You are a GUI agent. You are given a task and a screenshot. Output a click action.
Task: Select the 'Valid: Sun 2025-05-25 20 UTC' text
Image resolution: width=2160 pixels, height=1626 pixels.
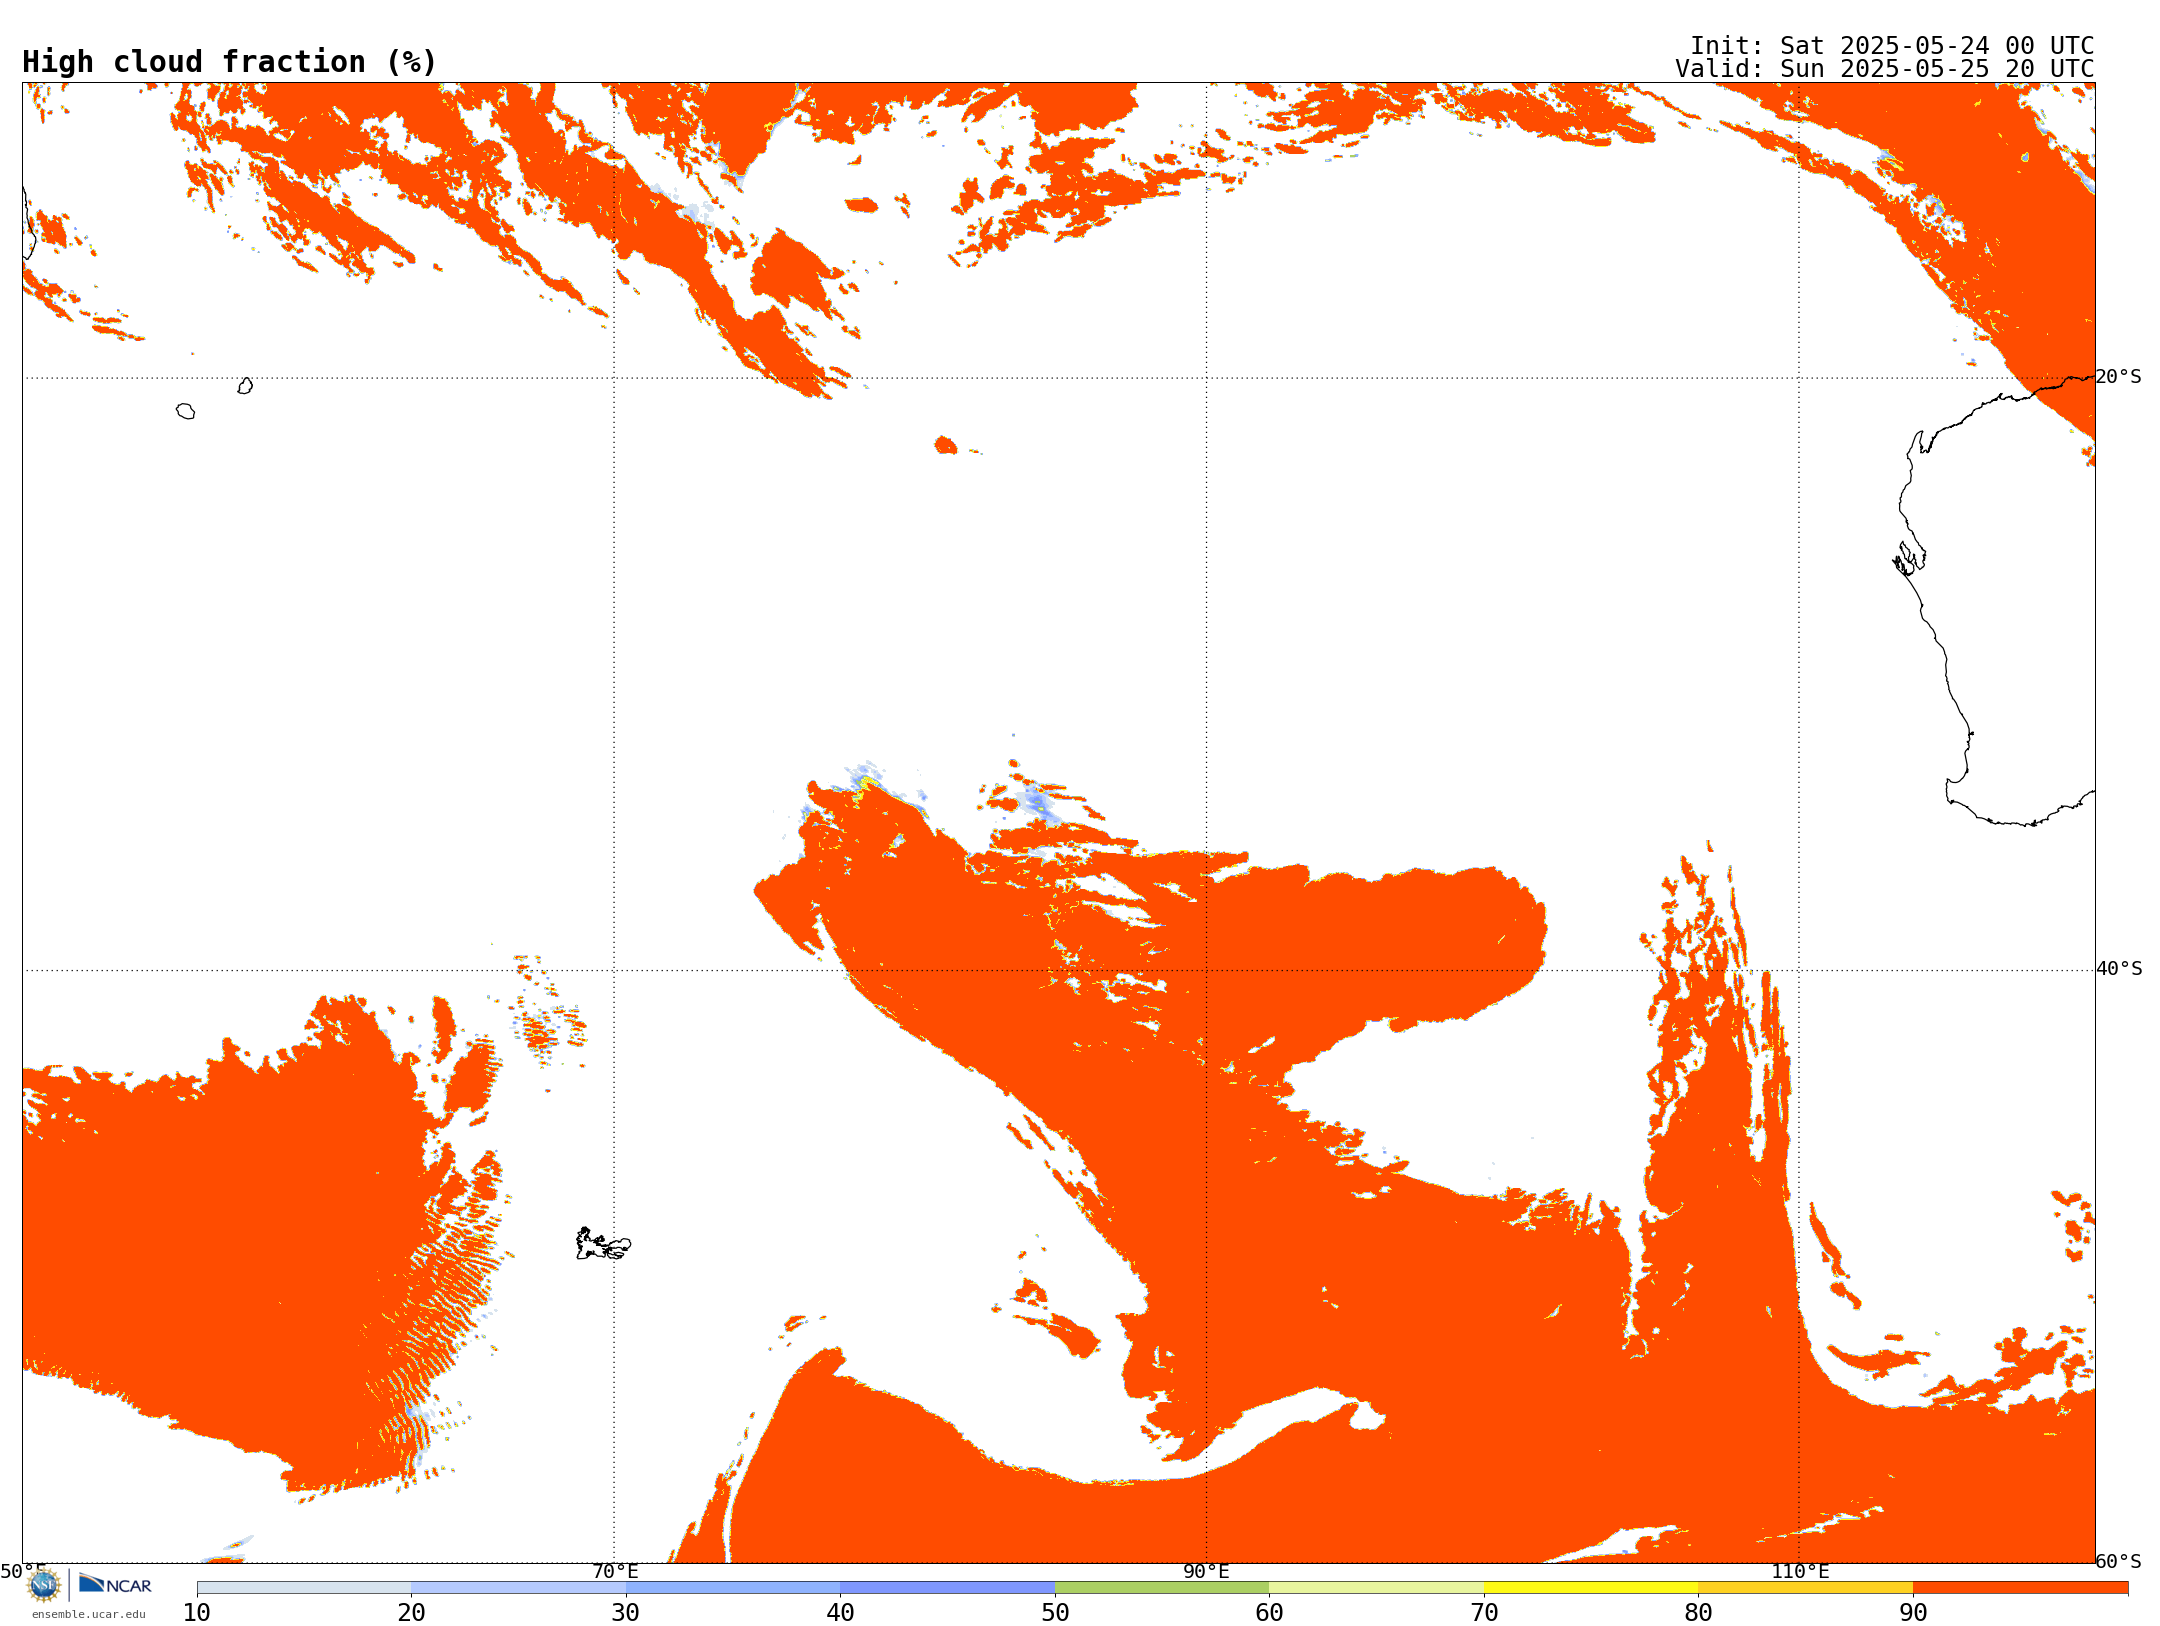1884,69
